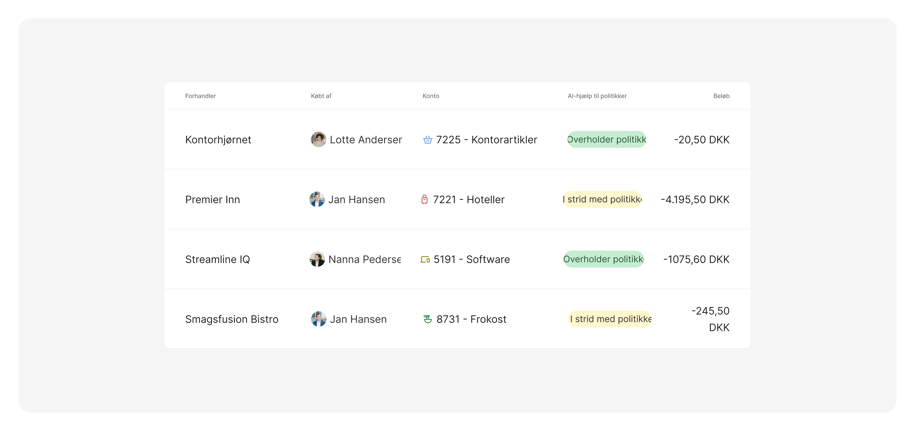Click the luggage icon beside 7221 - Hoteller
The width and height of the screenshot is (915, 431).
point(424,200)
